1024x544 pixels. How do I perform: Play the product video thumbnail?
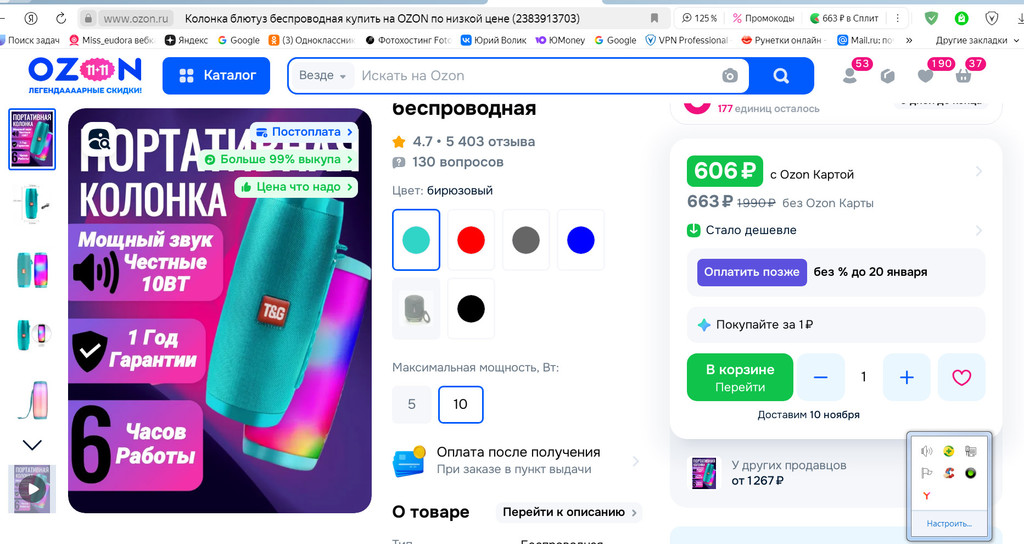click(32, 488)
